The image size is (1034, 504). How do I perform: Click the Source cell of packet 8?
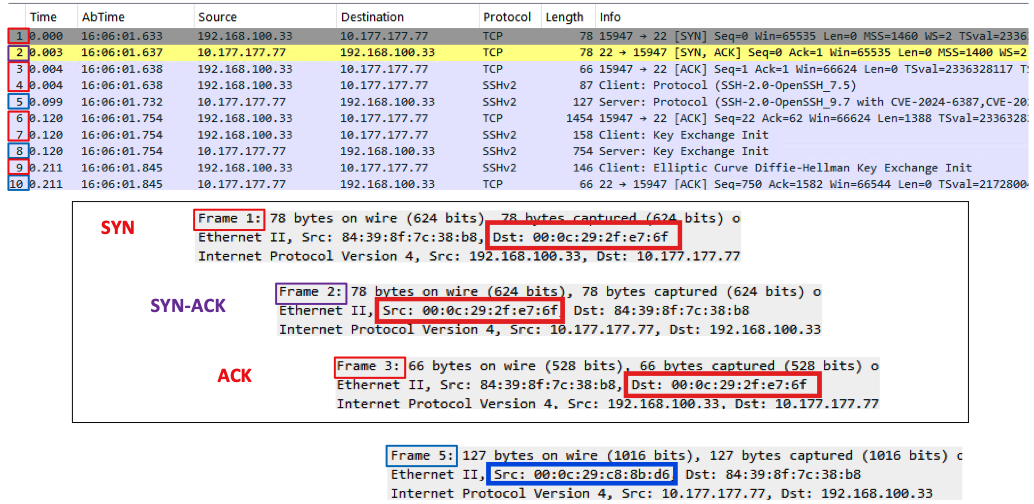(x=242, y=150)
